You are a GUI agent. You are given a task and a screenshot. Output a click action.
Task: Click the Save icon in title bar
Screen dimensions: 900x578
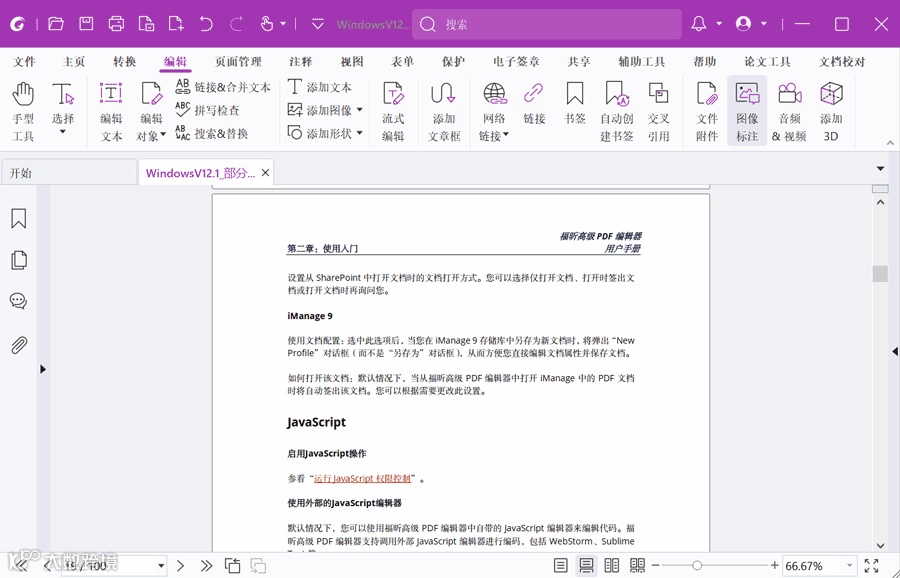tap(86, 24)
